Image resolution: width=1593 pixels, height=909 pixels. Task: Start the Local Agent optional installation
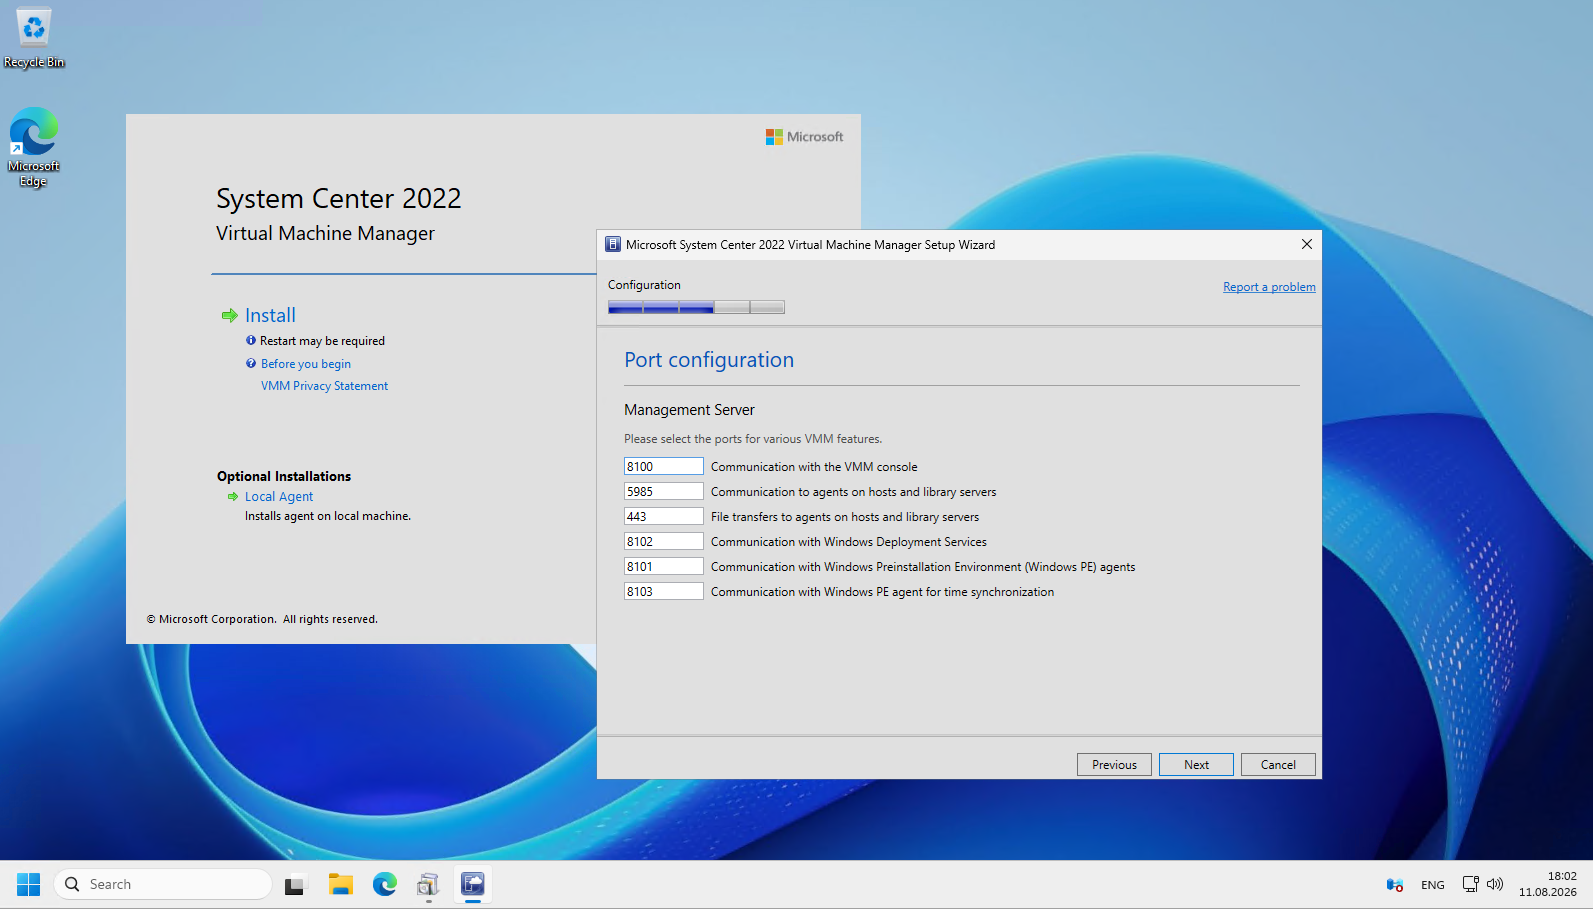(x=279, y=497)
